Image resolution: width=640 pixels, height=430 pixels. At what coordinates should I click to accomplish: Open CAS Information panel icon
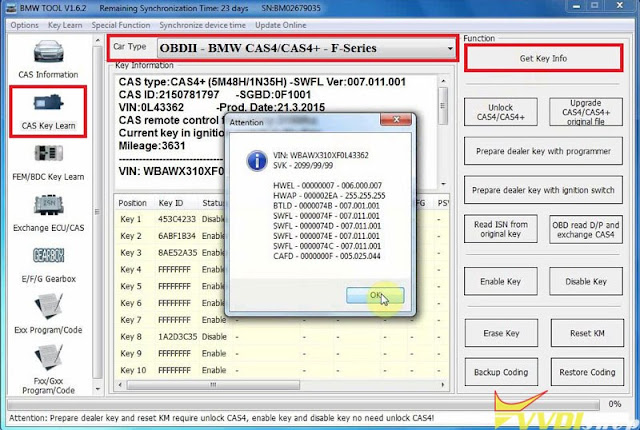click(49, 51)
